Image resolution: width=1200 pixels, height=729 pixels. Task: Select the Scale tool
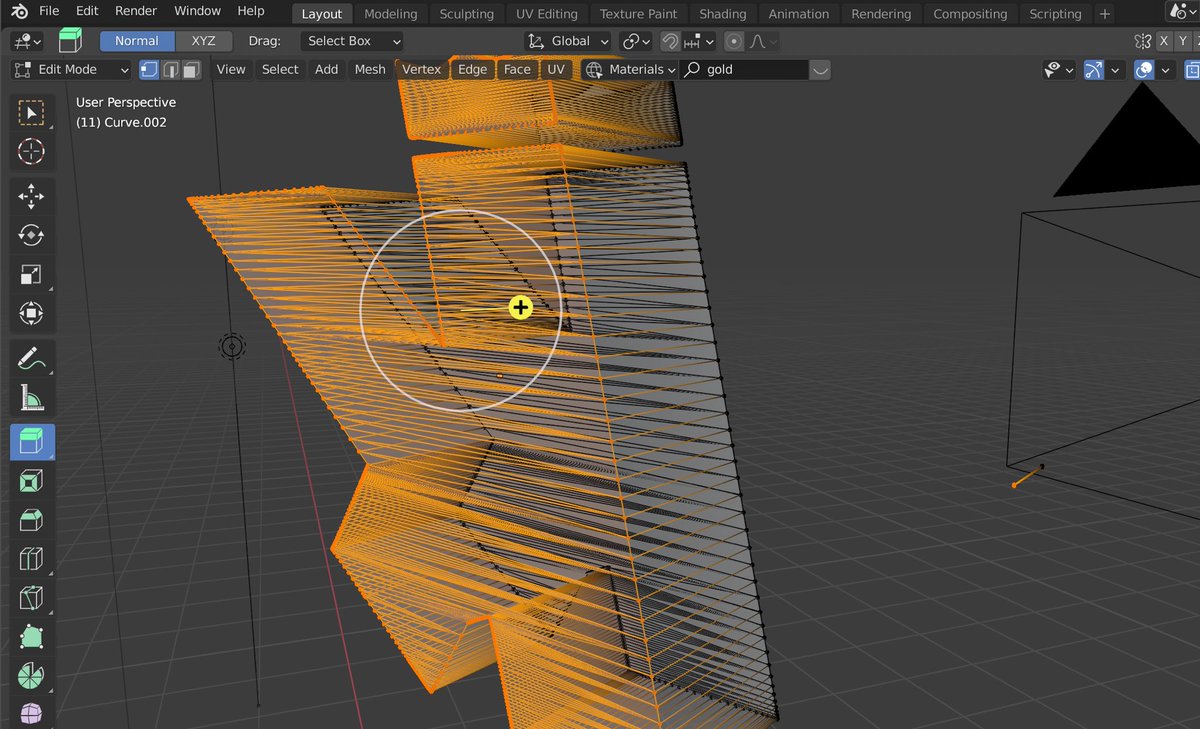click(x=32, y=274)
